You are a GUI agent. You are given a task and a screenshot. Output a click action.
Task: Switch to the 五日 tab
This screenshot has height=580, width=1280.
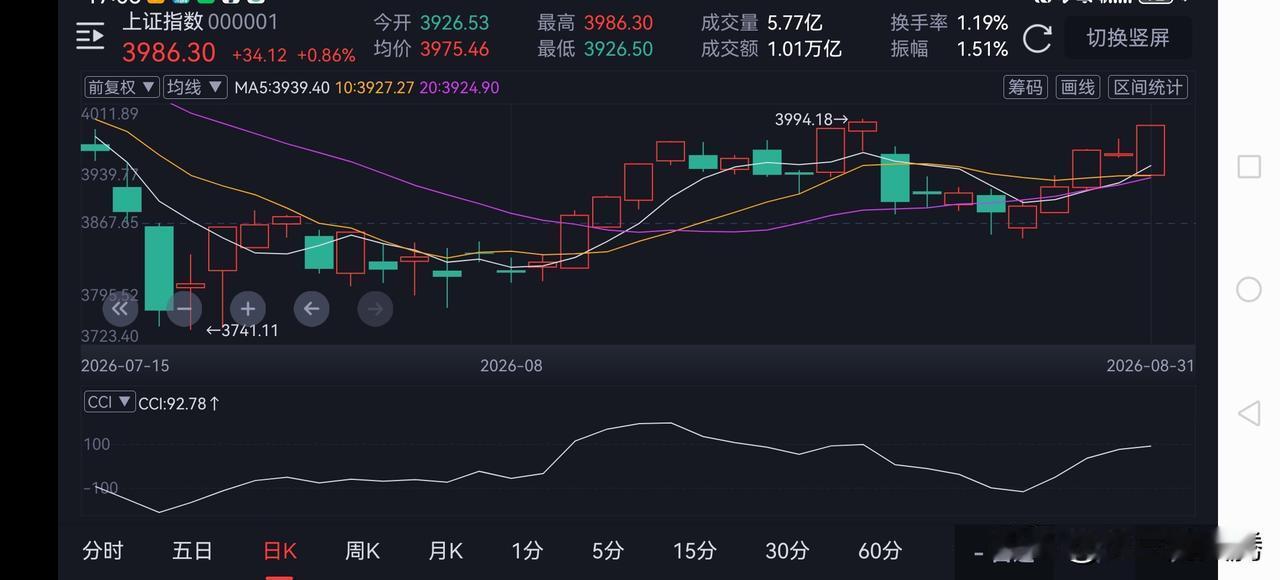192,550
